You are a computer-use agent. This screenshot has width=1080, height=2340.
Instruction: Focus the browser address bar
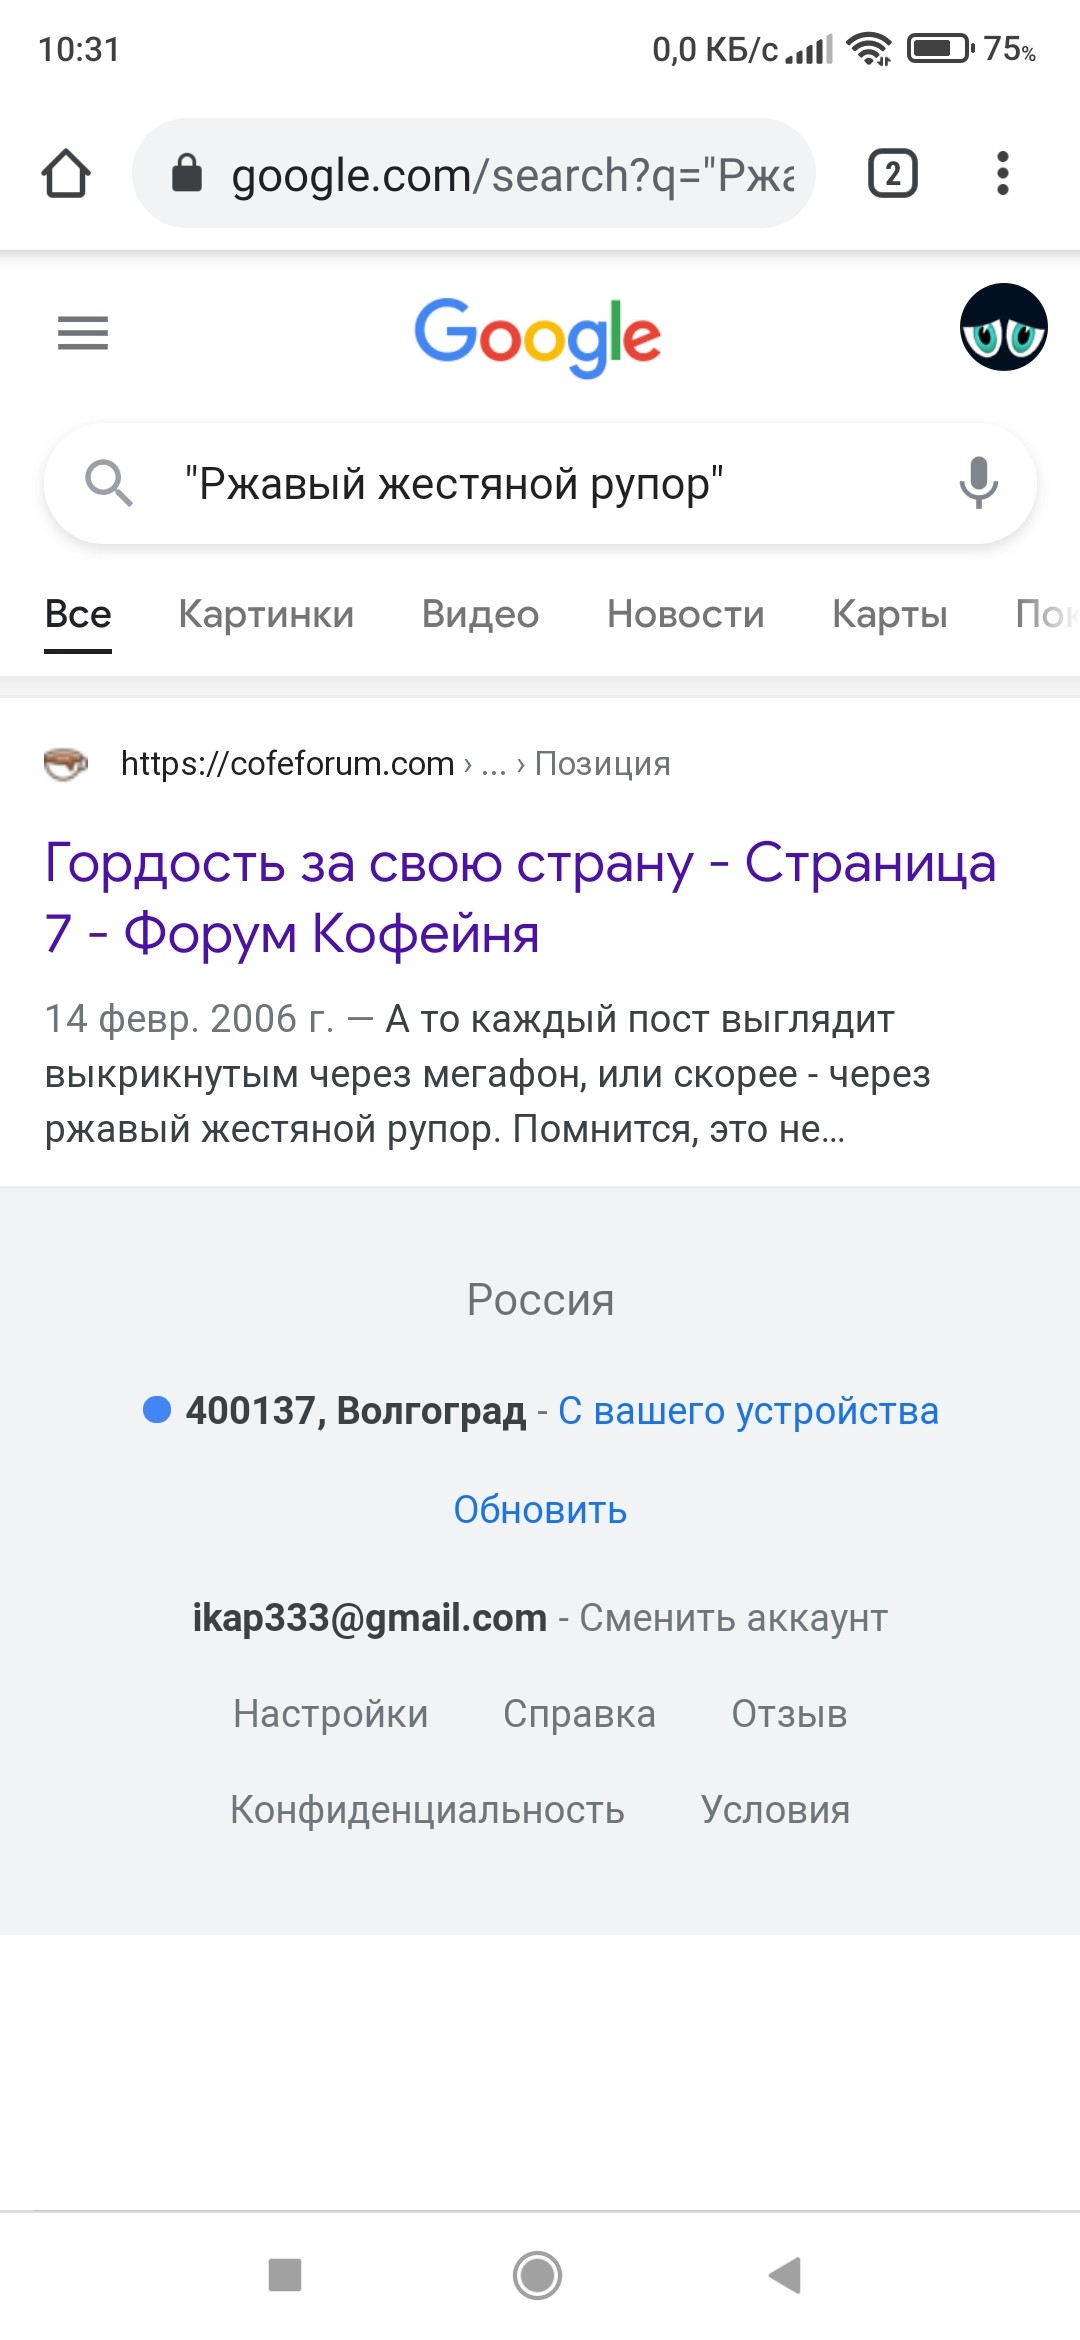(x=500, y=174)
